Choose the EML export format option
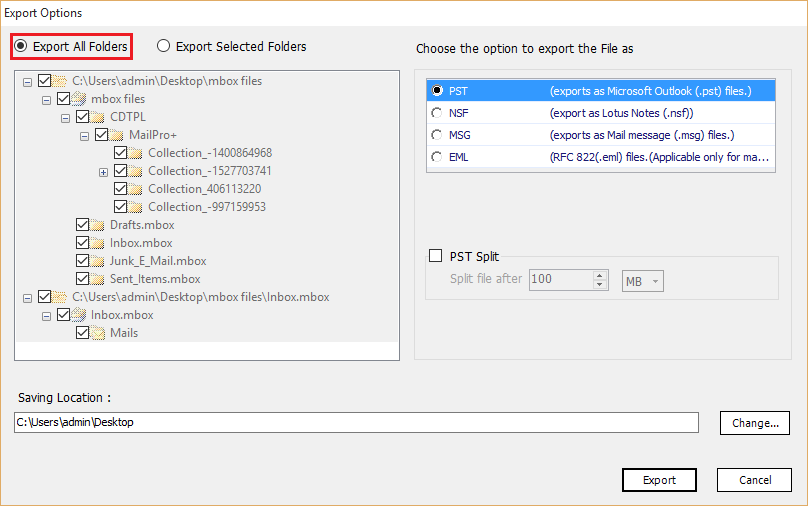This screenshot has height=506, width=808. click(436, 157)
